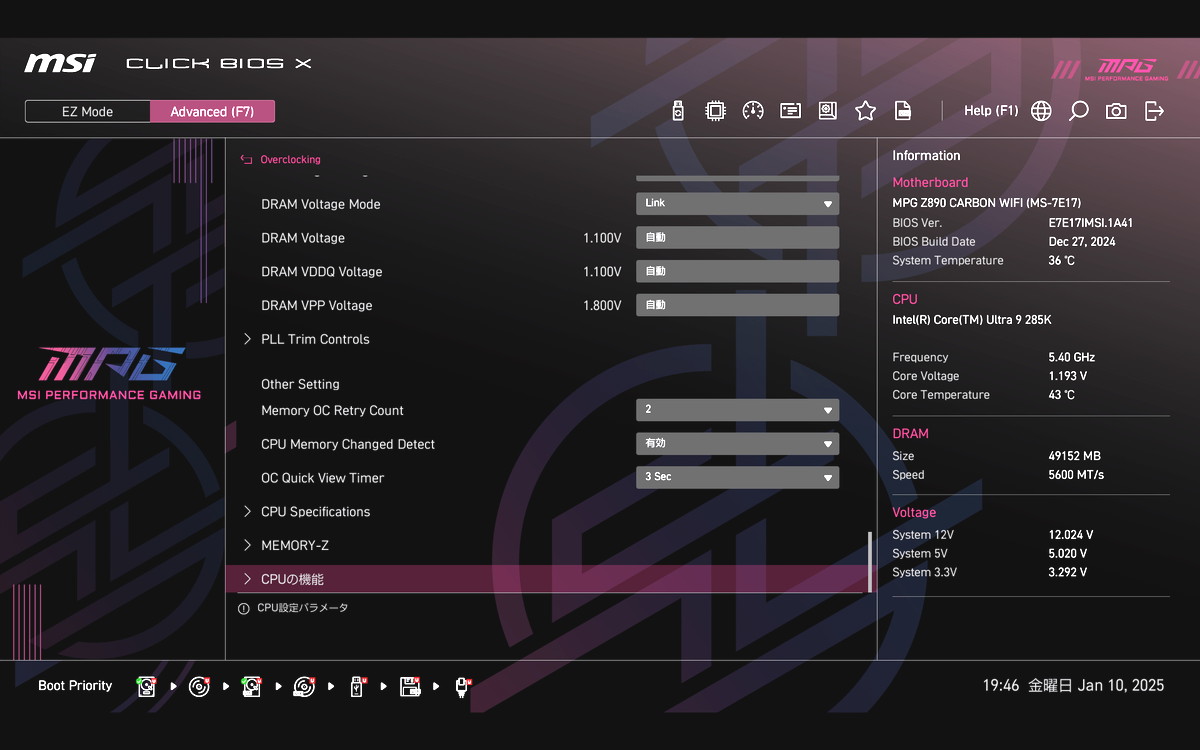Open Memory OC Retry Count dropdown

click(x=738, y=410)
